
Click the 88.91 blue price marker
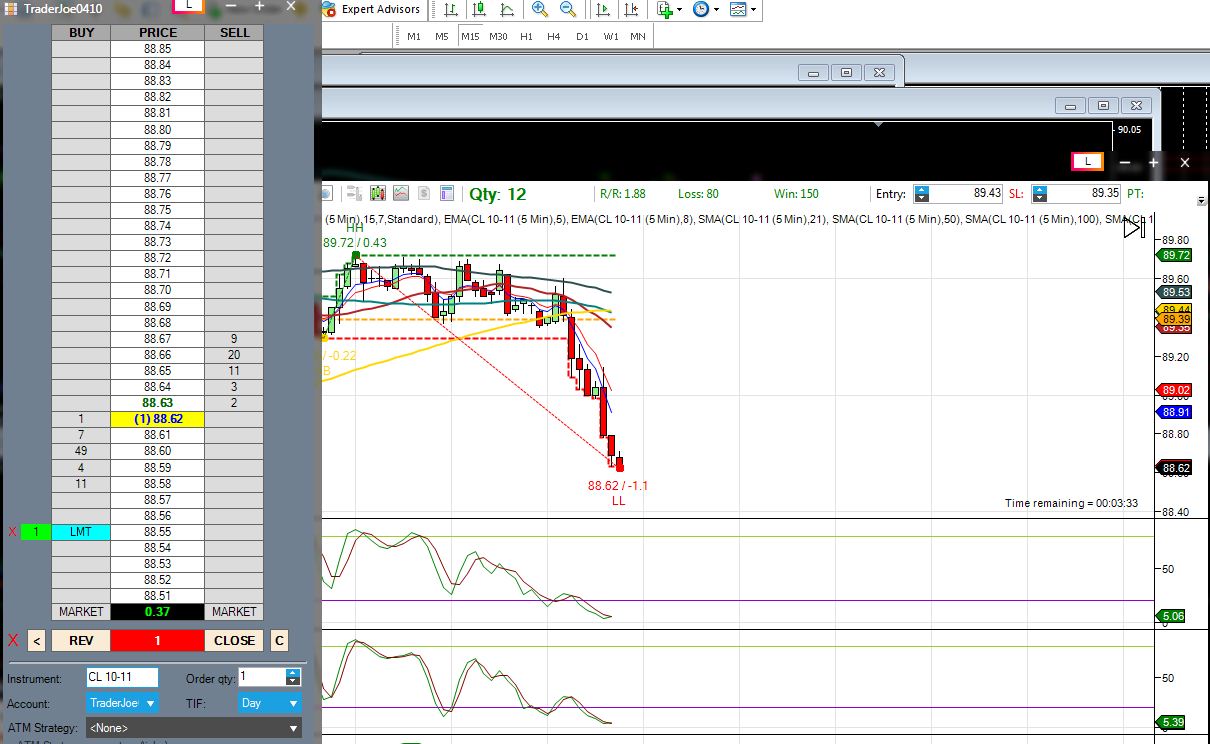coord(1175,412)
